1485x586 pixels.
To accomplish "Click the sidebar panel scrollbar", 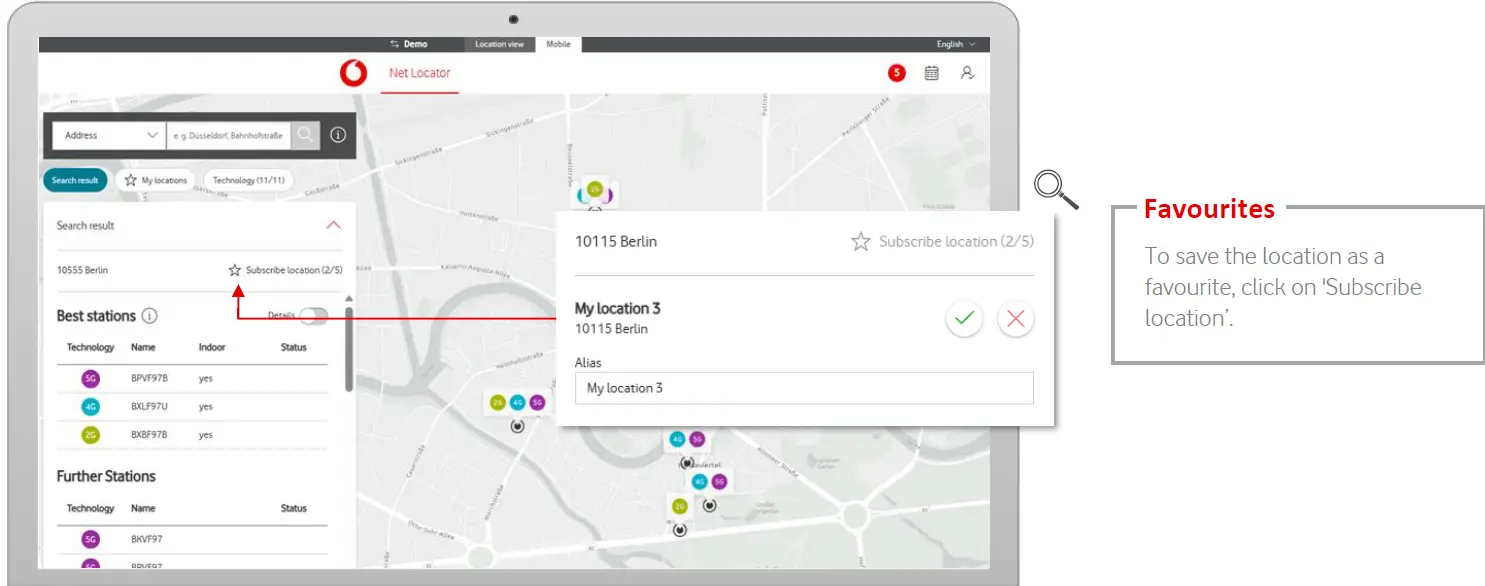I will click(349, 350).
